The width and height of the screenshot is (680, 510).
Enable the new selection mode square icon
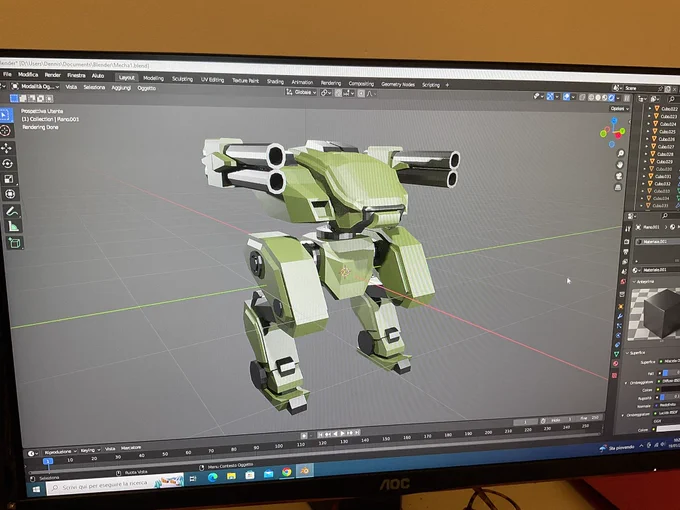[14, 98]
